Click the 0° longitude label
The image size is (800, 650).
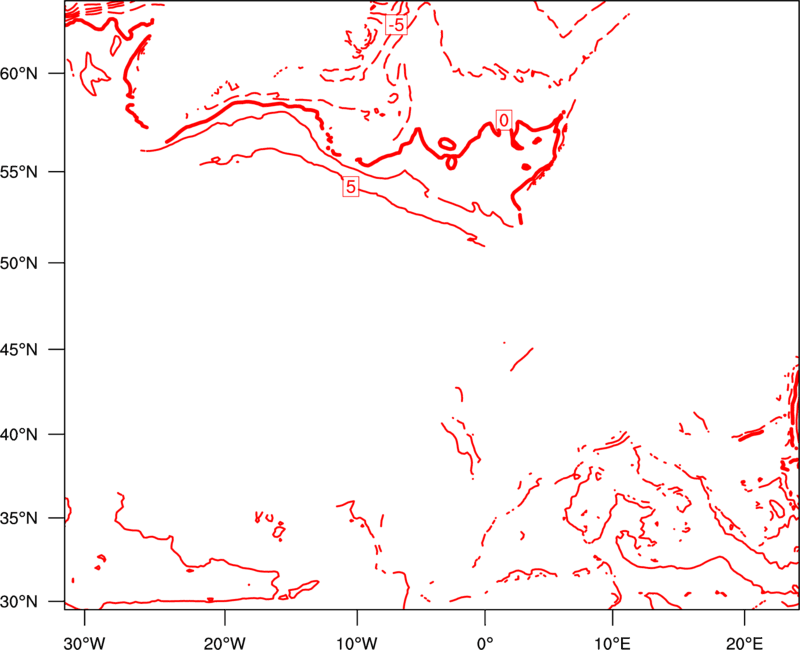(x=485, y=643)
